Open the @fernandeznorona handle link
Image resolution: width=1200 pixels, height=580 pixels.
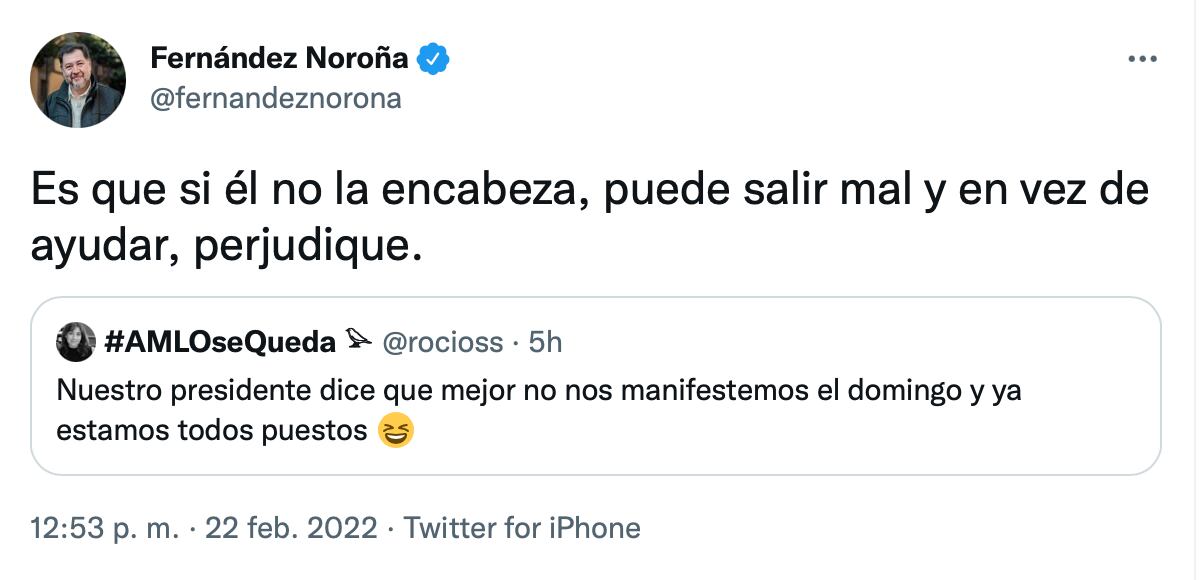275,98
